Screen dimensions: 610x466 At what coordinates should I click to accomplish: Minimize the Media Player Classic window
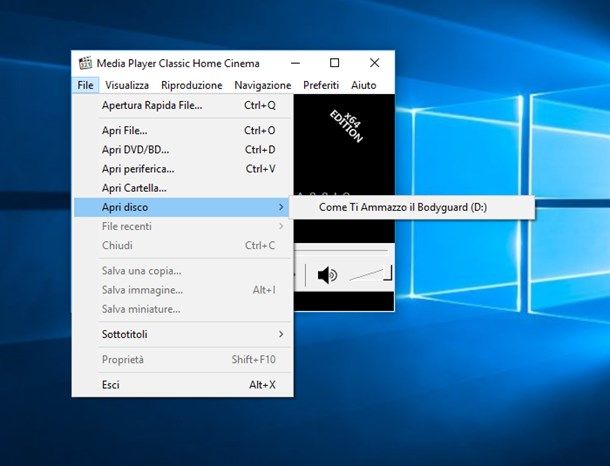(x=294, y=63)
